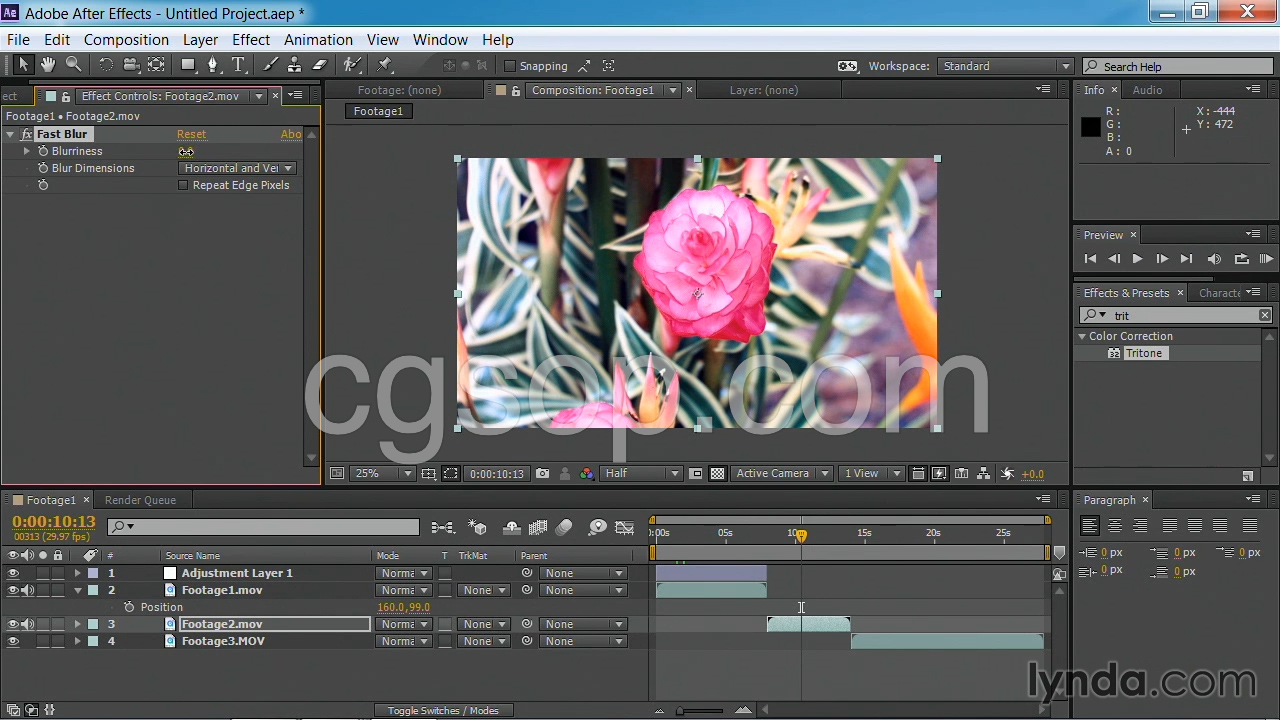Enable the Snapping checkbox
The image size is (1280, 720).
(x=510, y=66)
